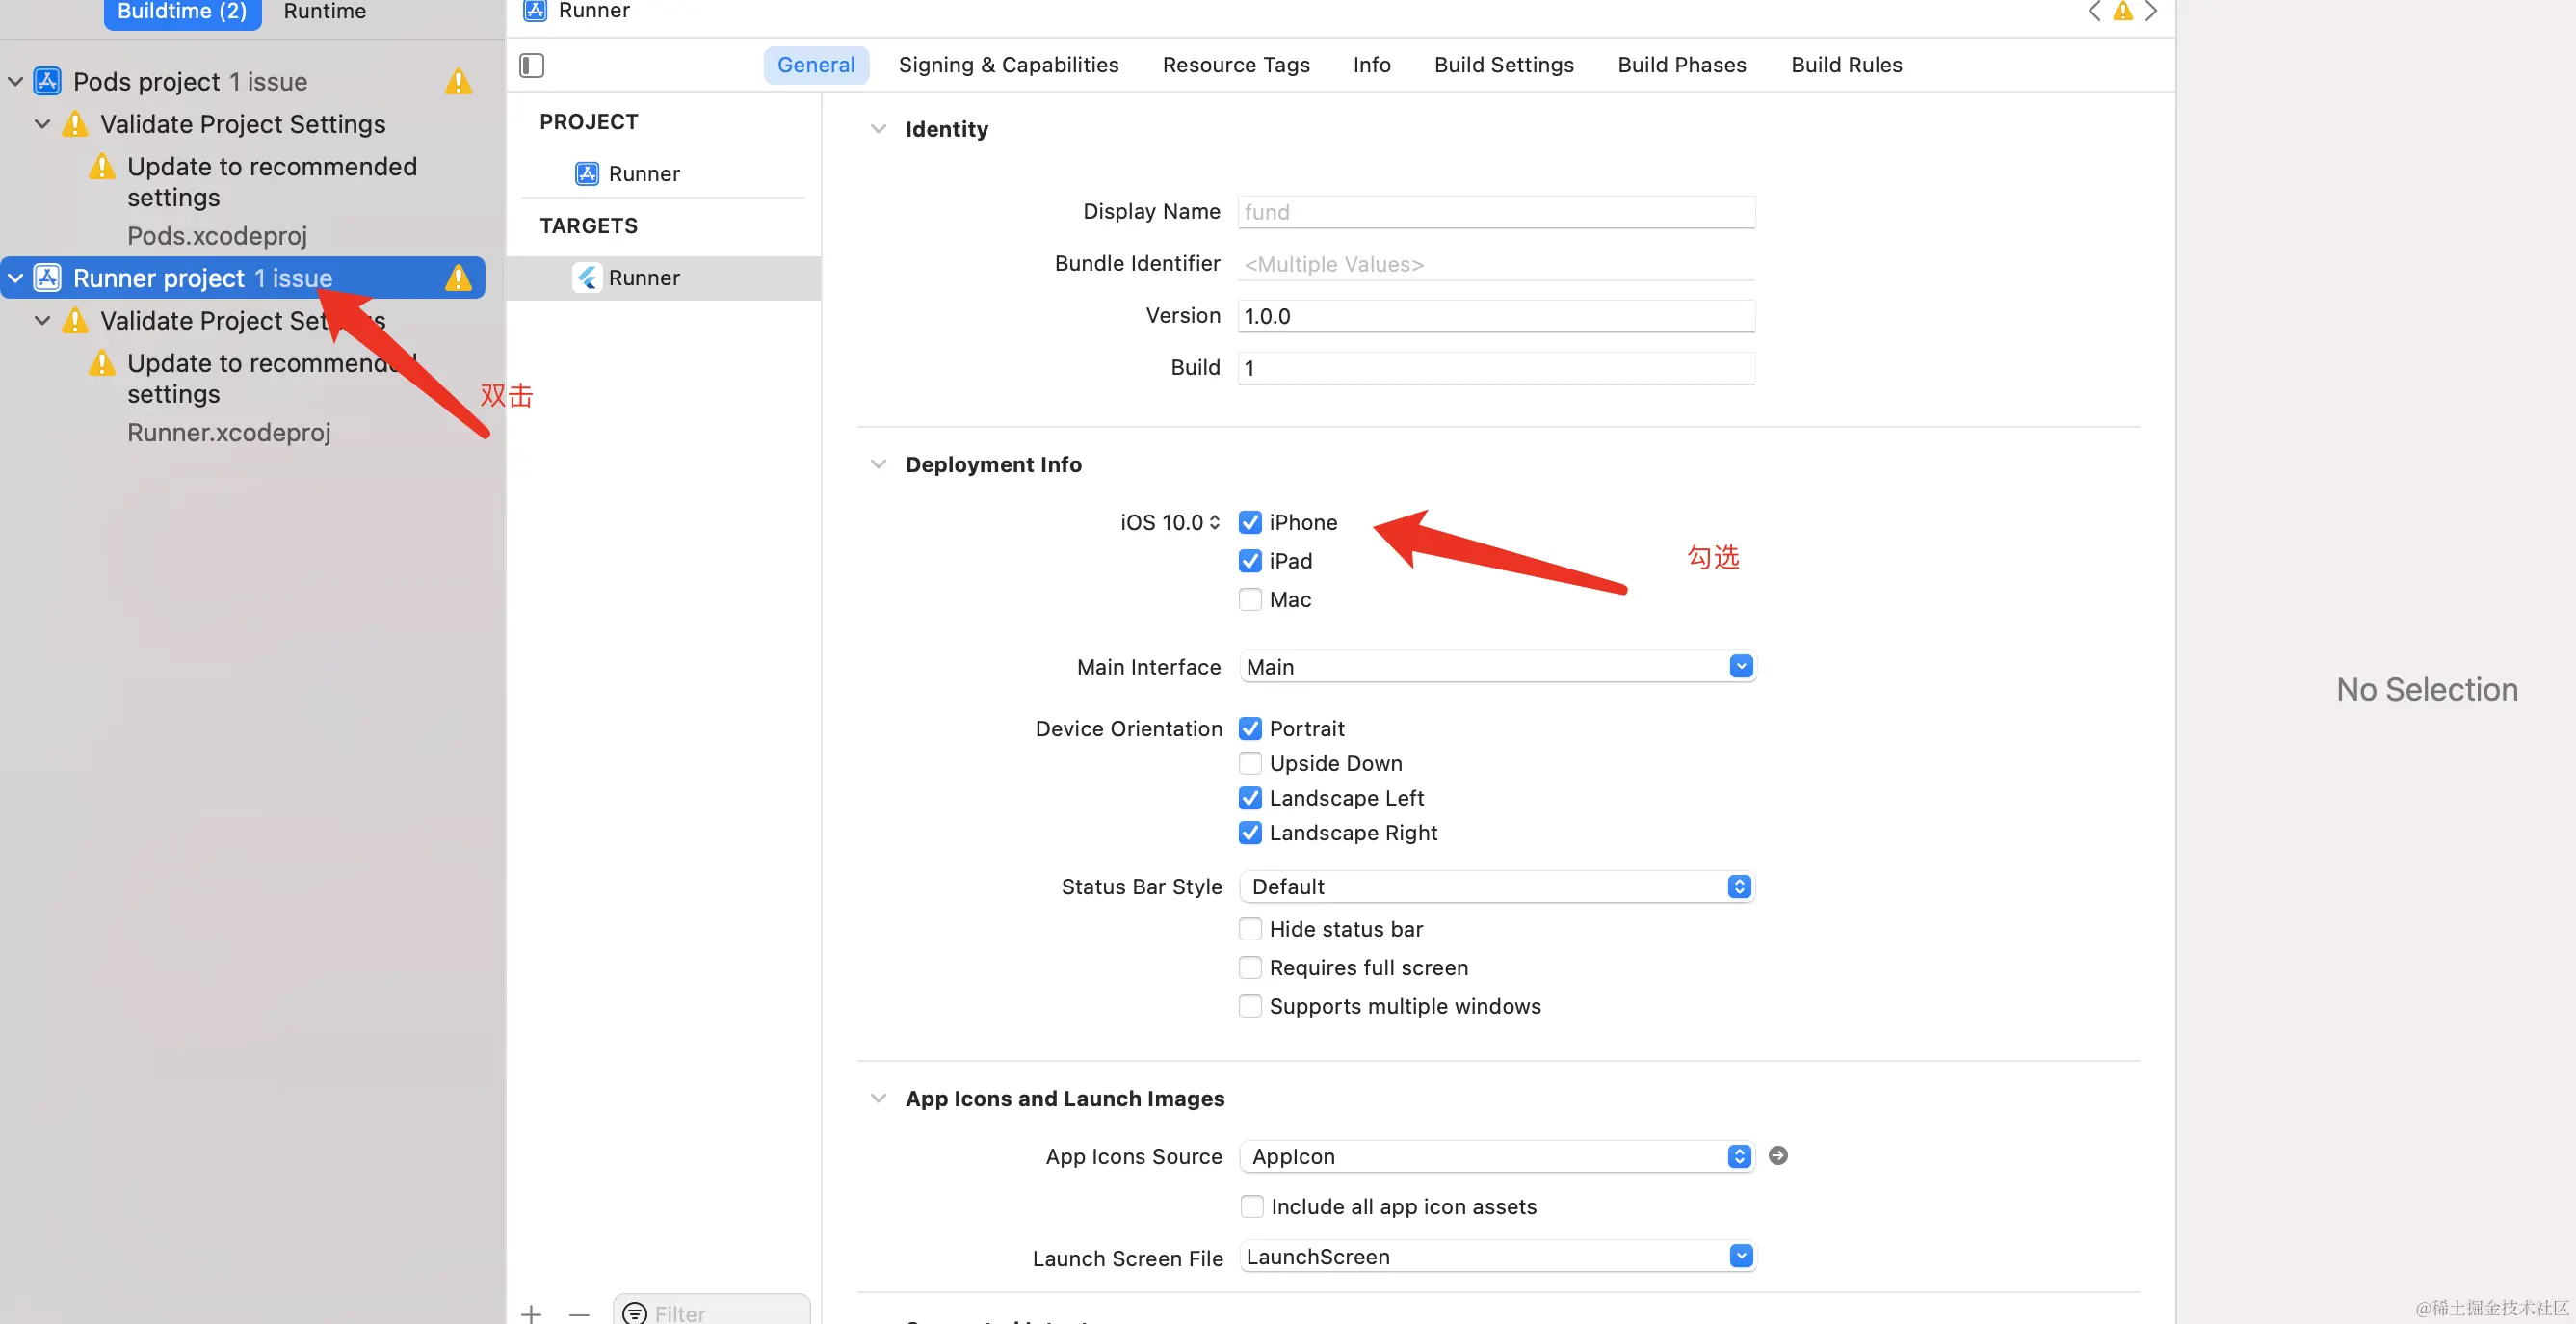The image size is (2576, 1324).
Task: Click the Version text field
Action: 1495,316
